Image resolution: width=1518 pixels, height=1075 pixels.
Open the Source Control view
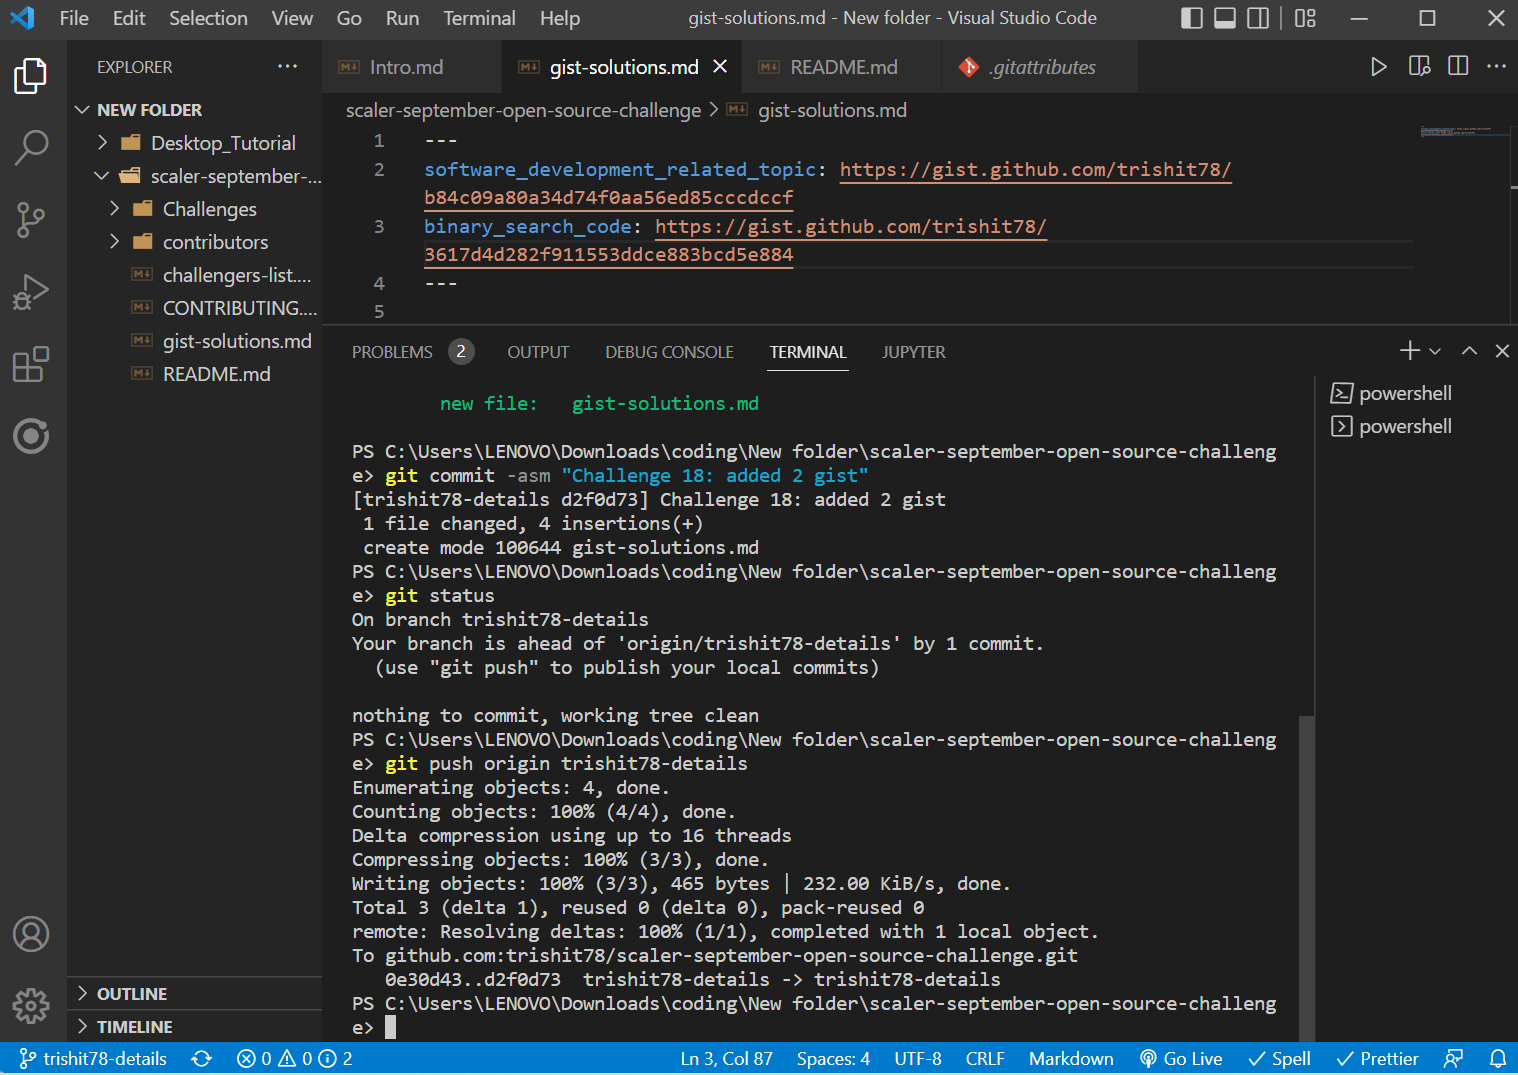point(31,219)
